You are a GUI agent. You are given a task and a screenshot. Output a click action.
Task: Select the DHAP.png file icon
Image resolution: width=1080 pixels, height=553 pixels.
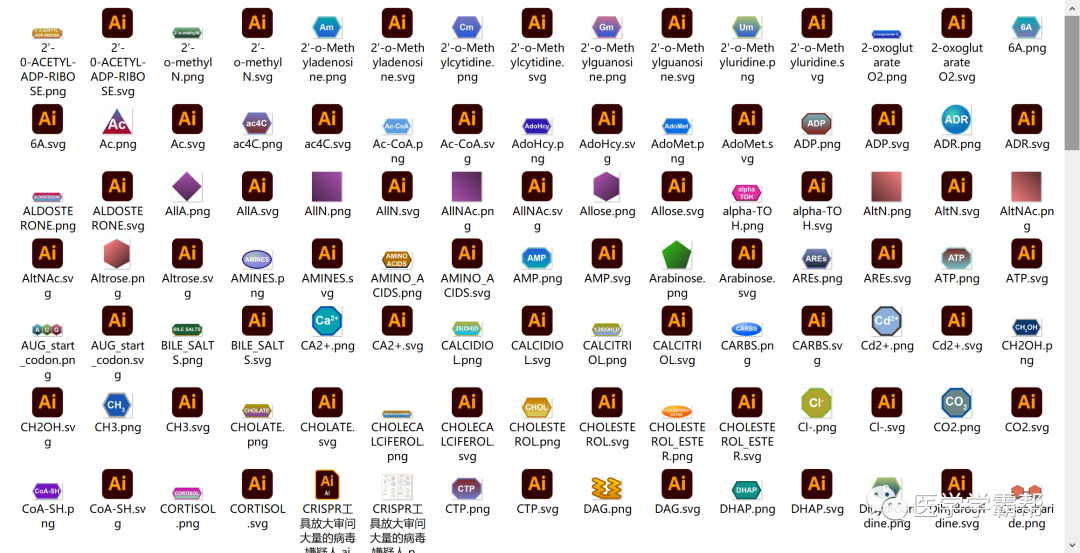tap(747, 490)
